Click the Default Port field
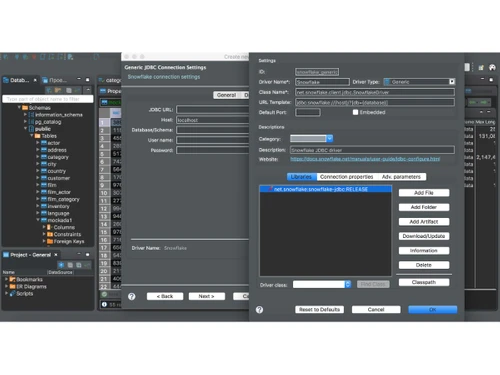Screen dimensions: 500x375 (x=308, y=112)
